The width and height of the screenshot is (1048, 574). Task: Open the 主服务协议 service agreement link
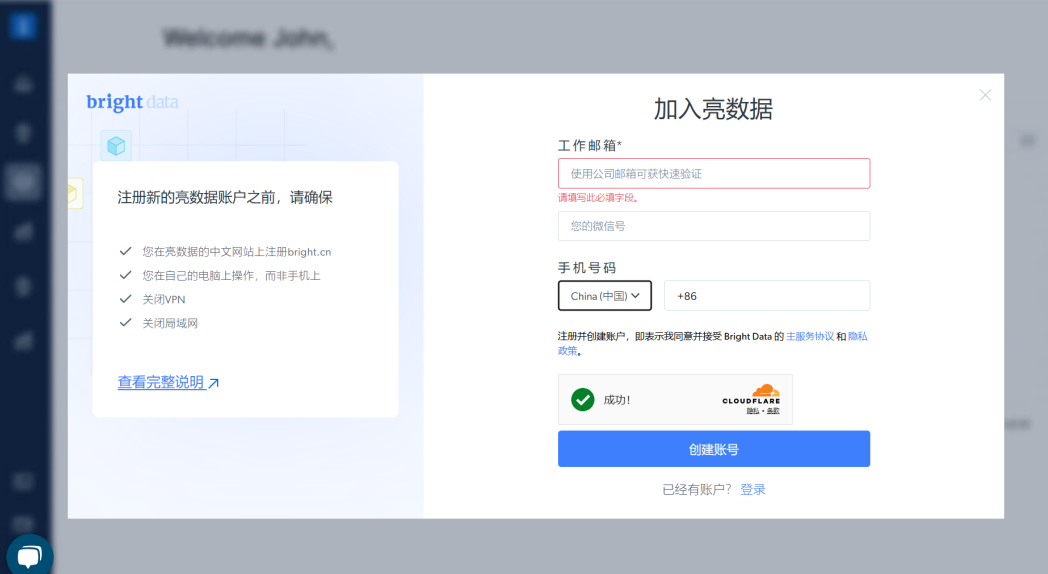(810, 336)
